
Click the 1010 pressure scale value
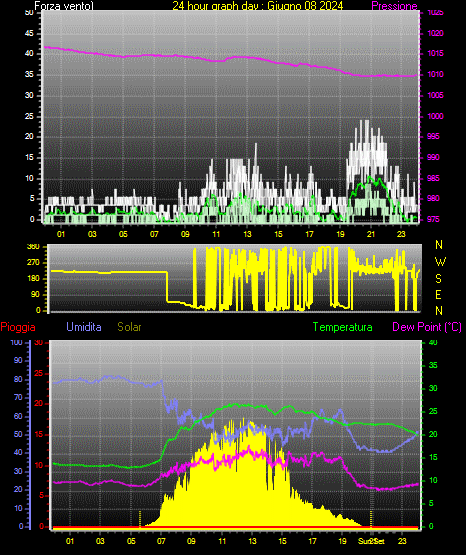(x=436, y=74)
